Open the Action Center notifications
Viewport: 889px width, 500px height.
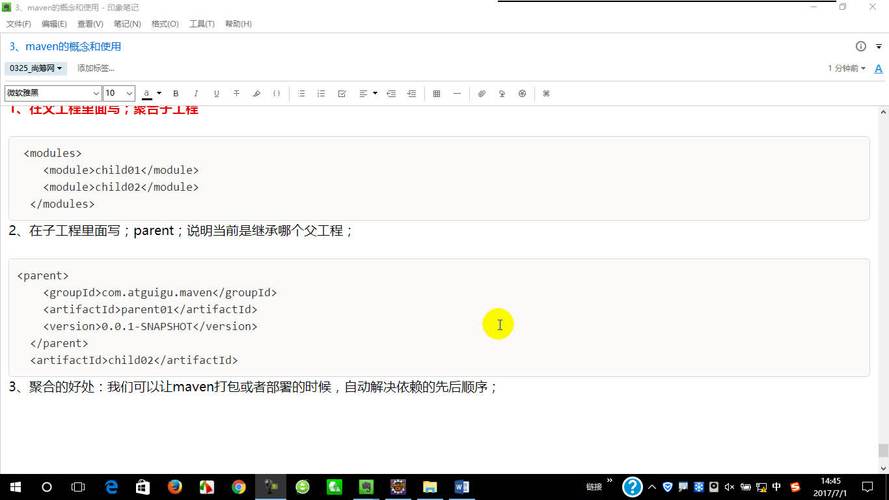[867, 487]
